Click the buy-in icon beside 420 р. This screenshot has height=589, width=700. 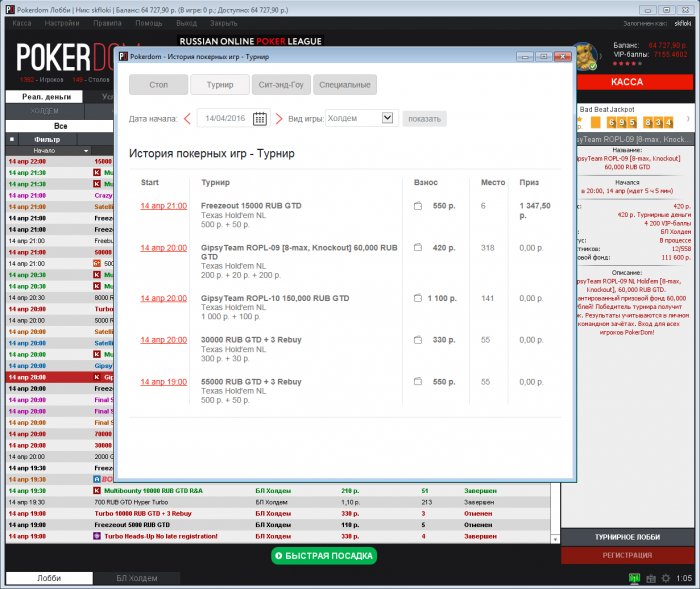(x=418, y=247)
